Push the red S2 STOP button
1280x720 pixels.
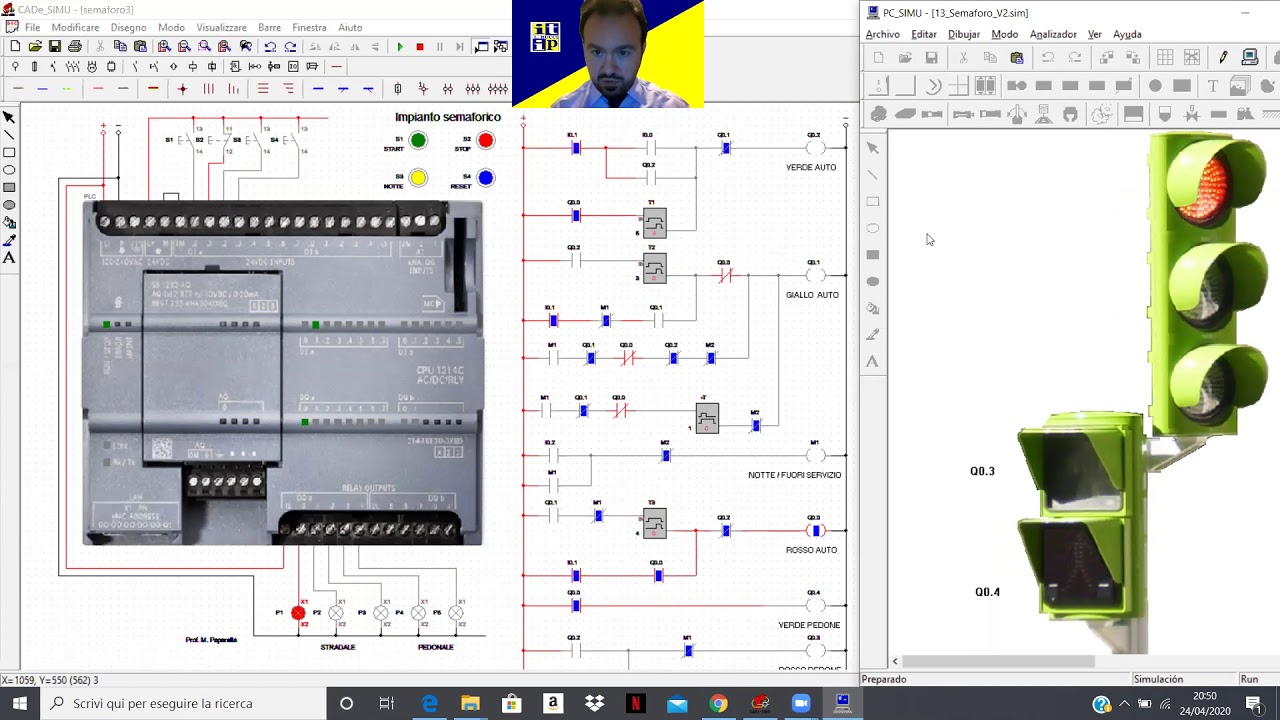tap(486, 141)
